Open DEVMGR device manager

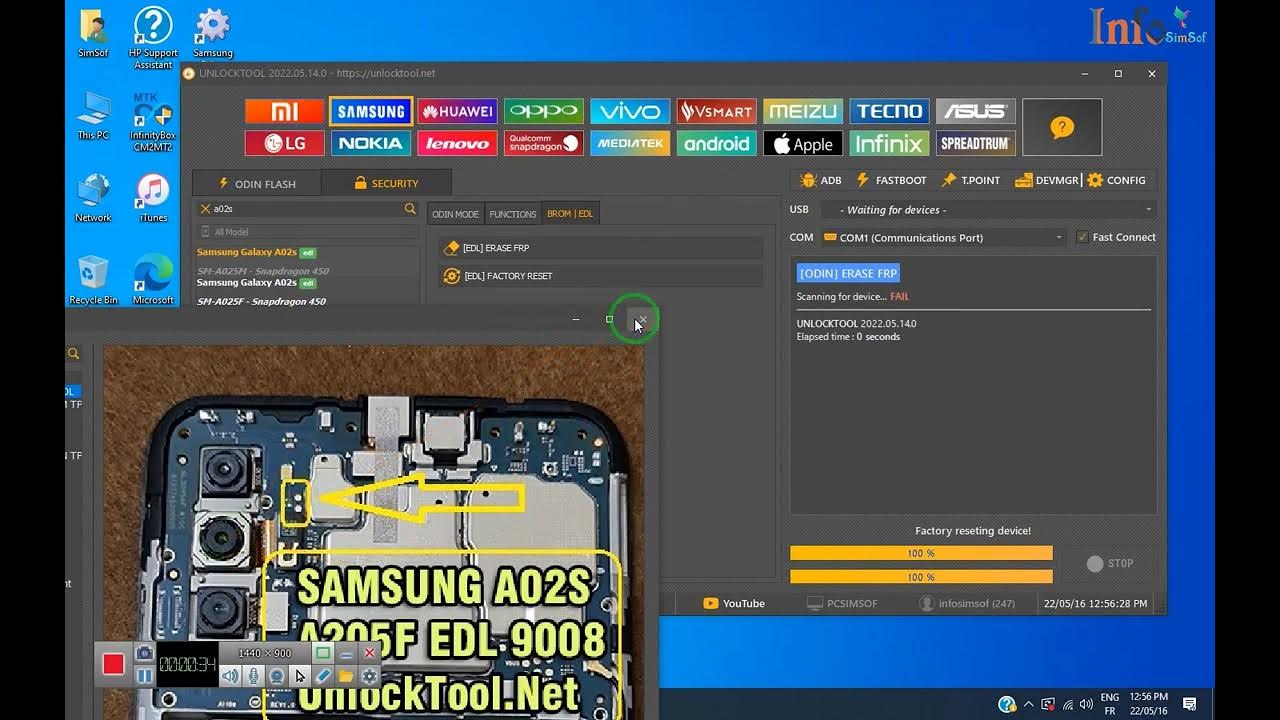tap(1046, 181)
